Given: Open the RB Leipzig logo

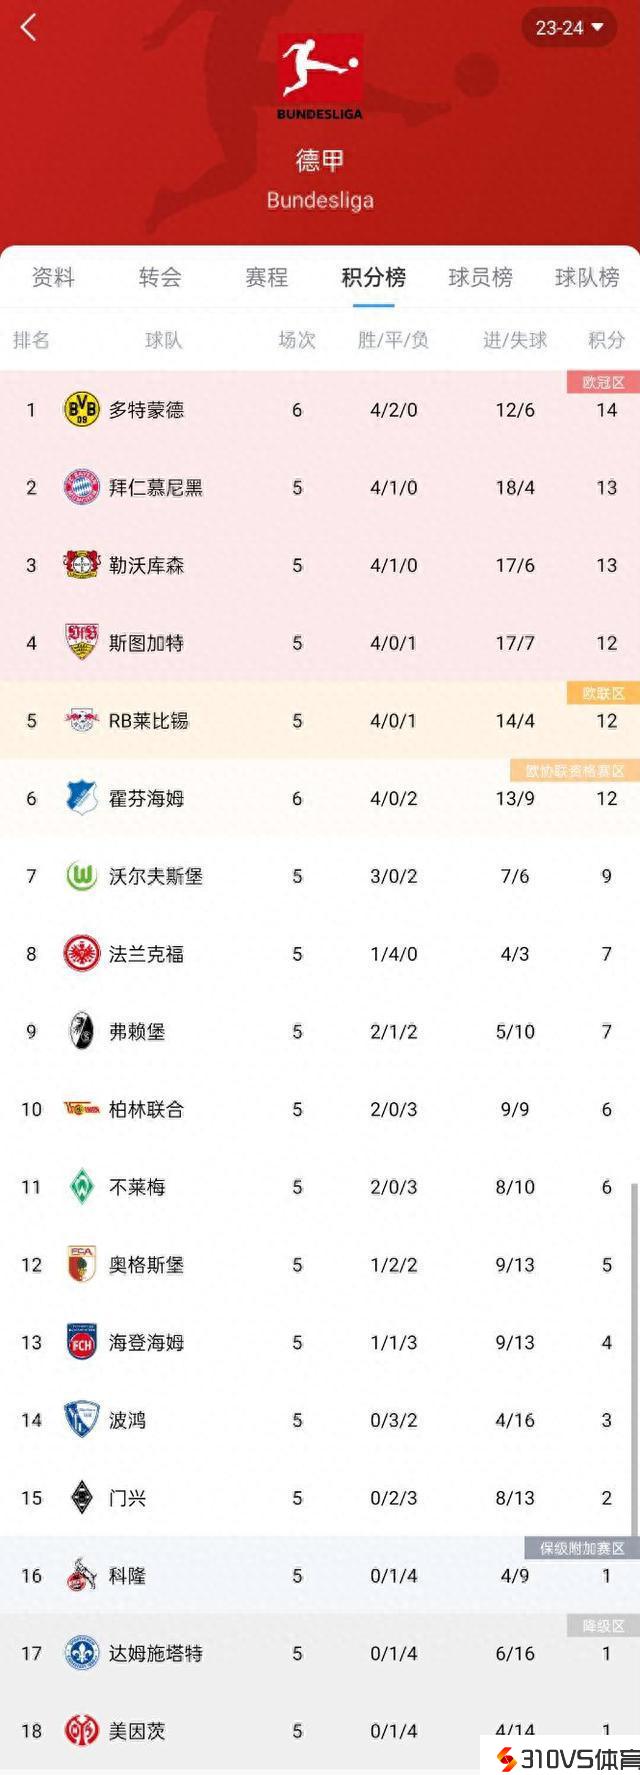Looking at the screenshot, I should point(81,720).
